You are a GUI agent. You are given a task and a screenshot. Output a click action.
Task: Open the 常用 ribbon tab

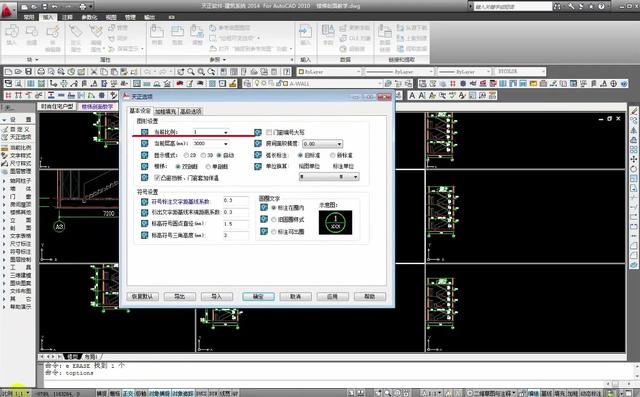pos(29,17)
